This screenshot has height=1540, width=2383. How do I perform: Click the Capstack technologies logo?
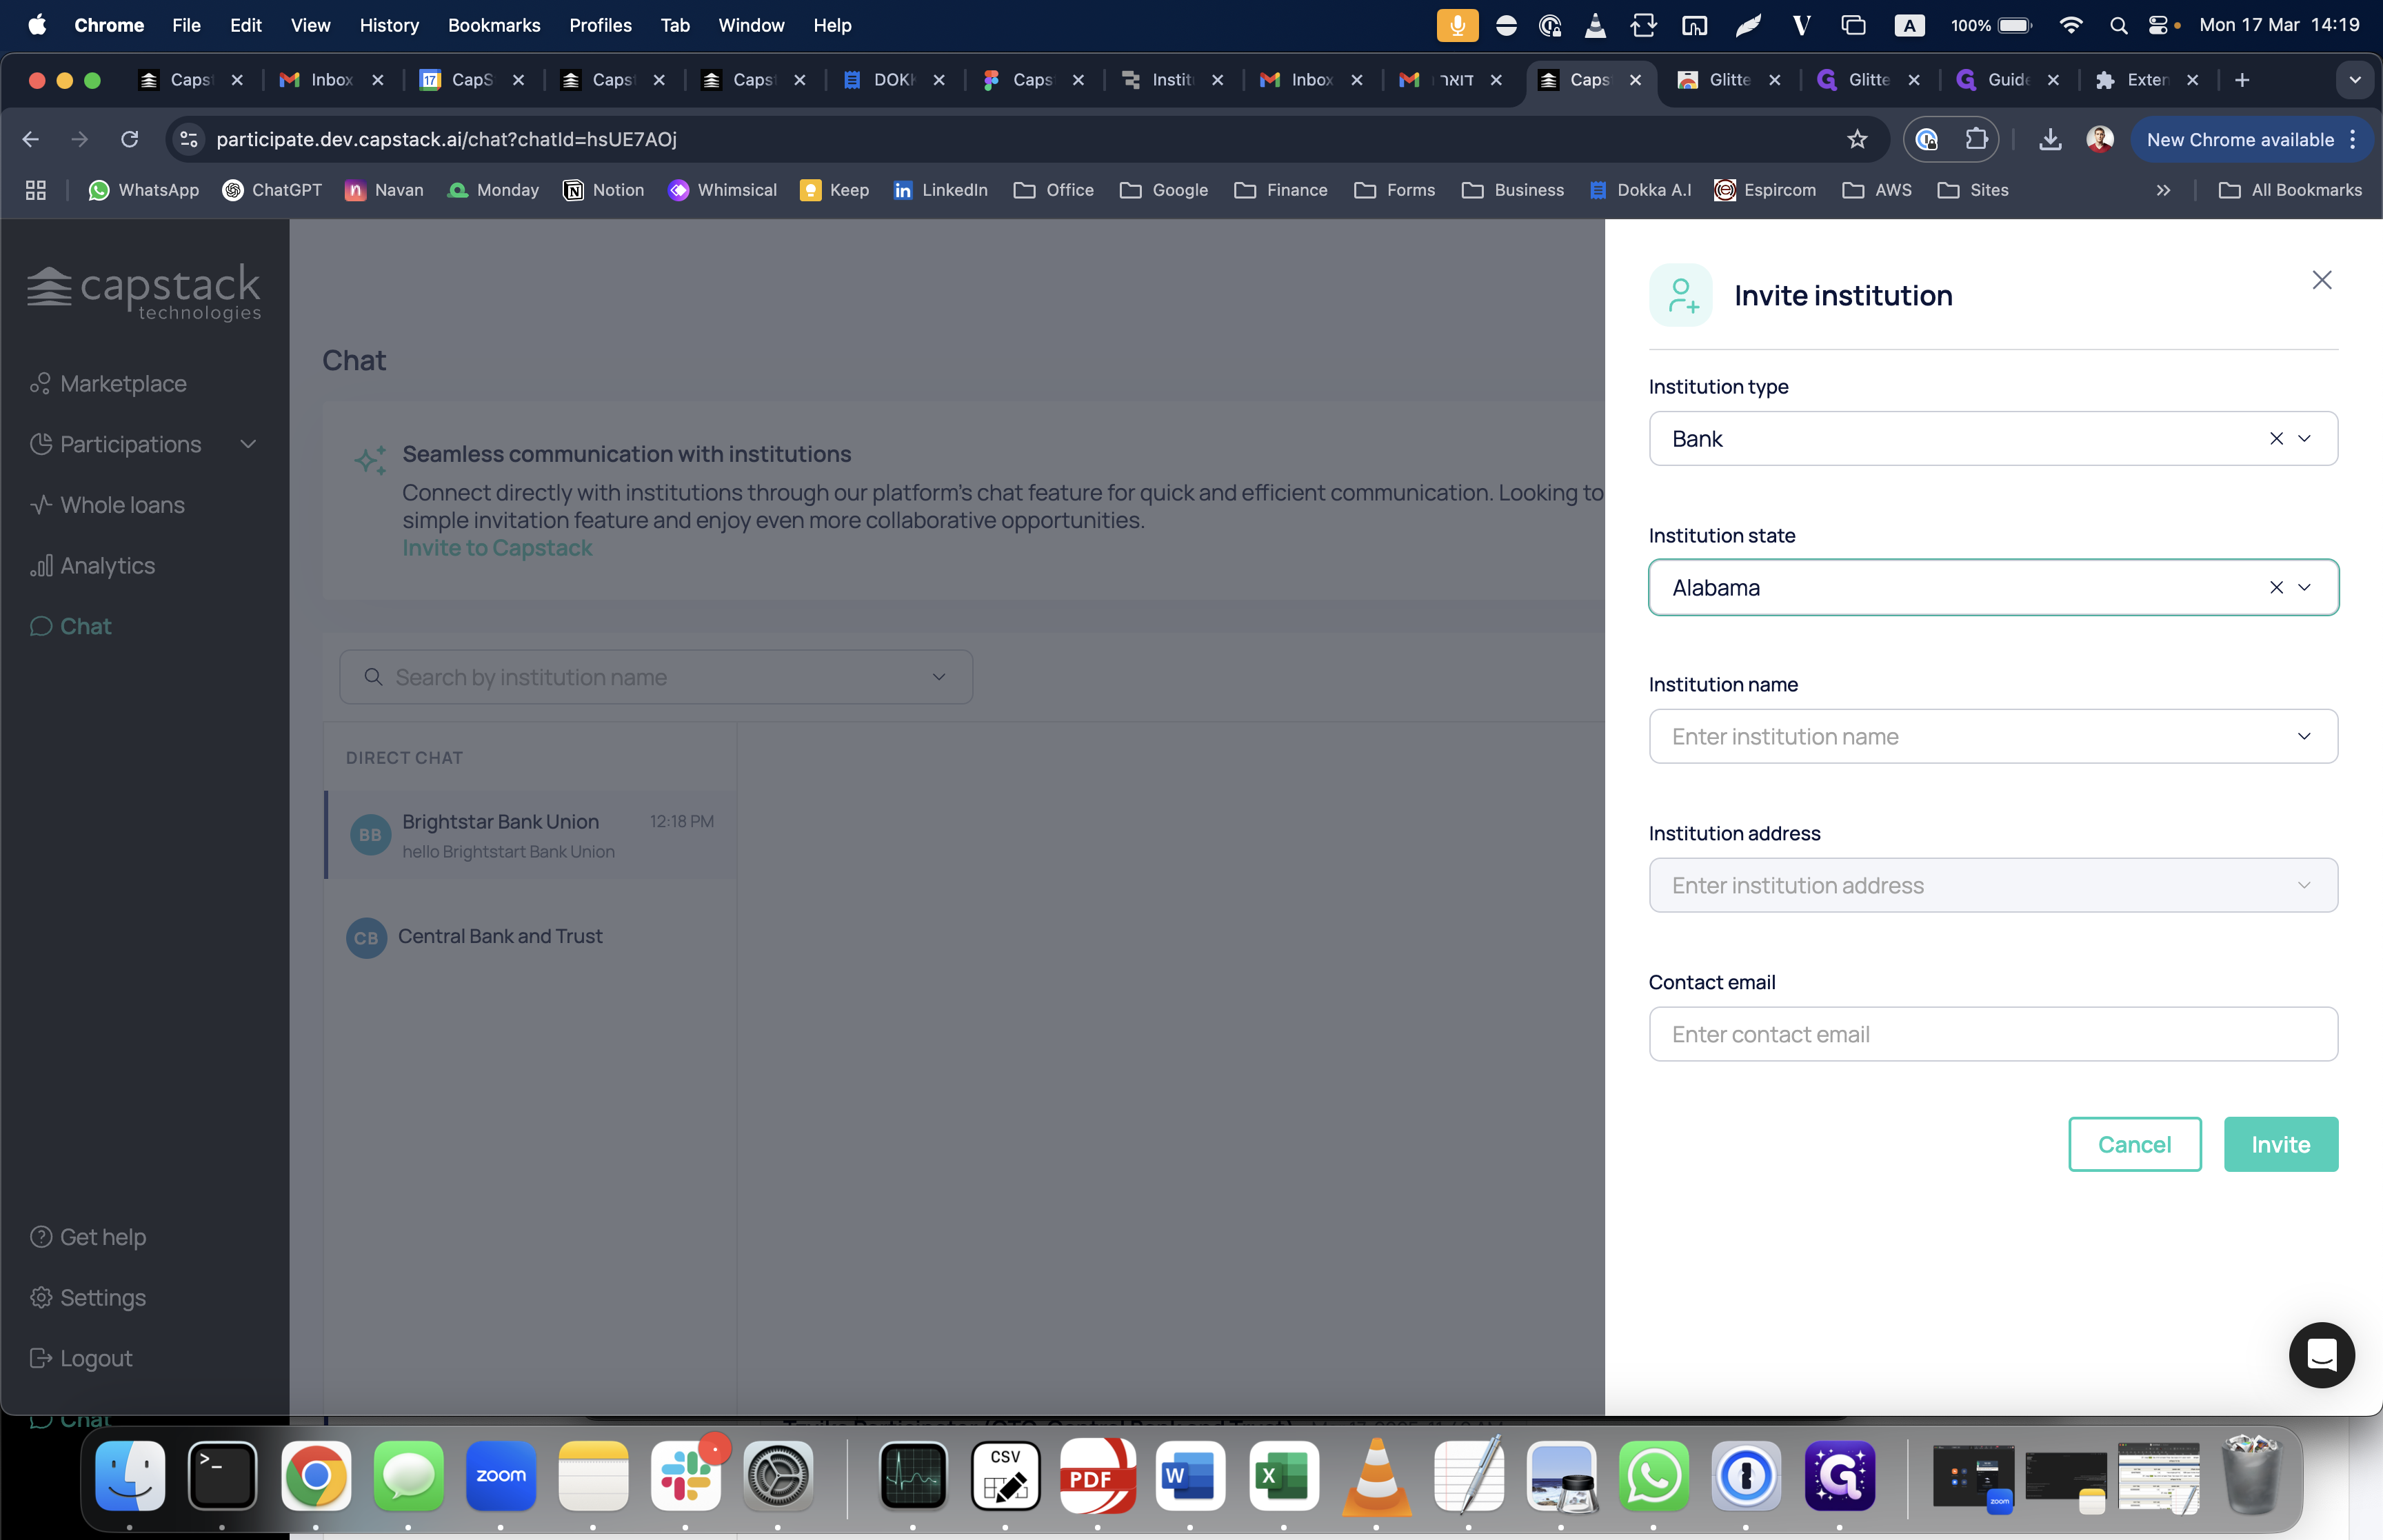click(x=144, y=292)
